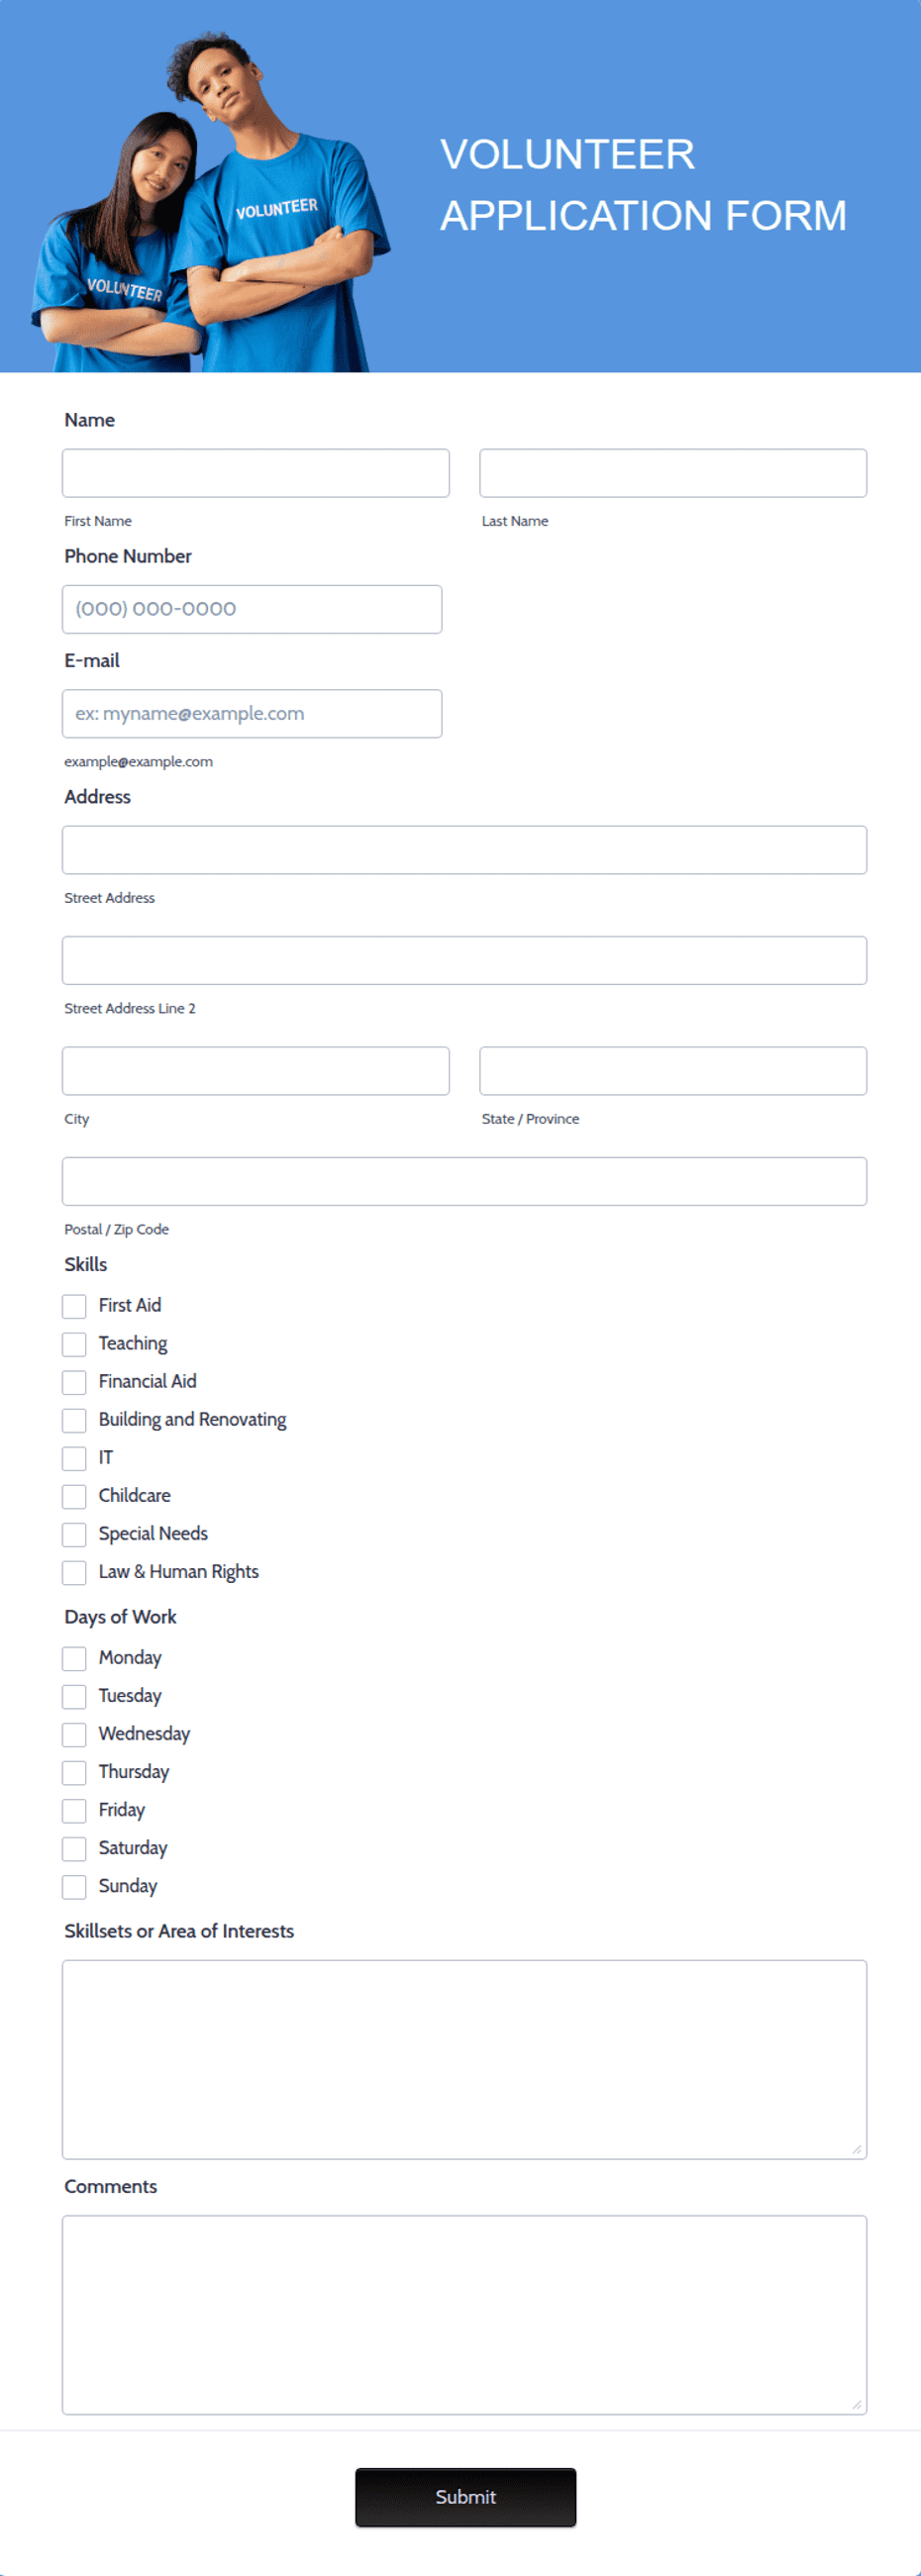Check Monday under Days of Work

coord(74,1658)
